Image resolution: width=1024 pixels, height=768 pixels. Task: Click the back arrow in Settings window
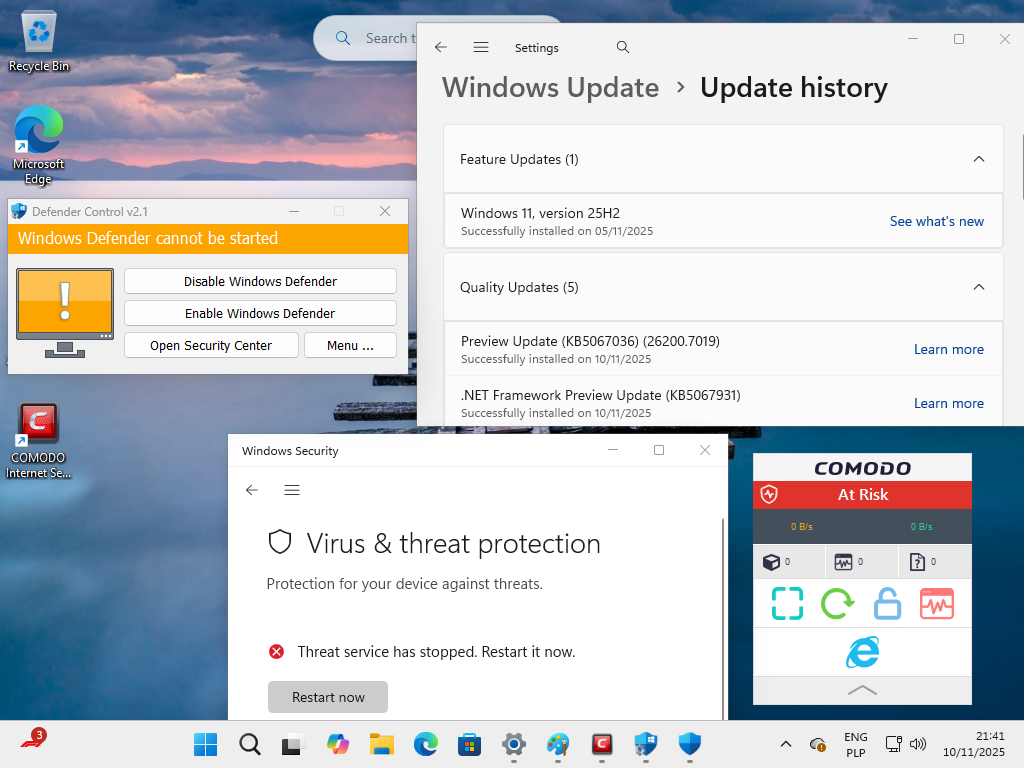coord(441,47)
